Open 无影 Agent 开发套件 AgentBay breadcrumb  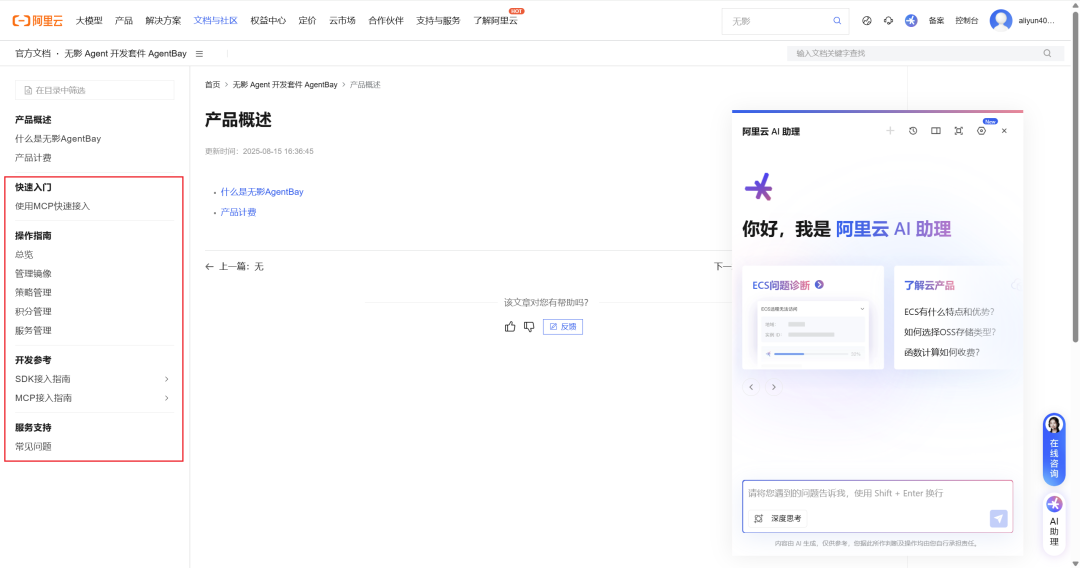284,85
